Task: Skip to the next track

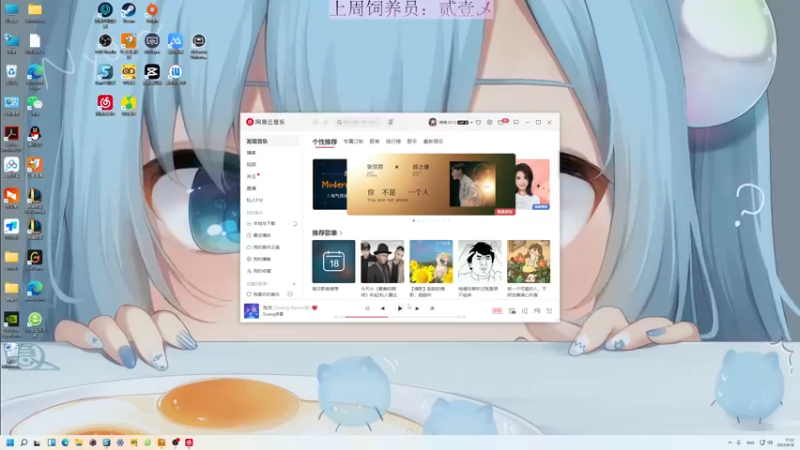Action: [x=417, y=308]
